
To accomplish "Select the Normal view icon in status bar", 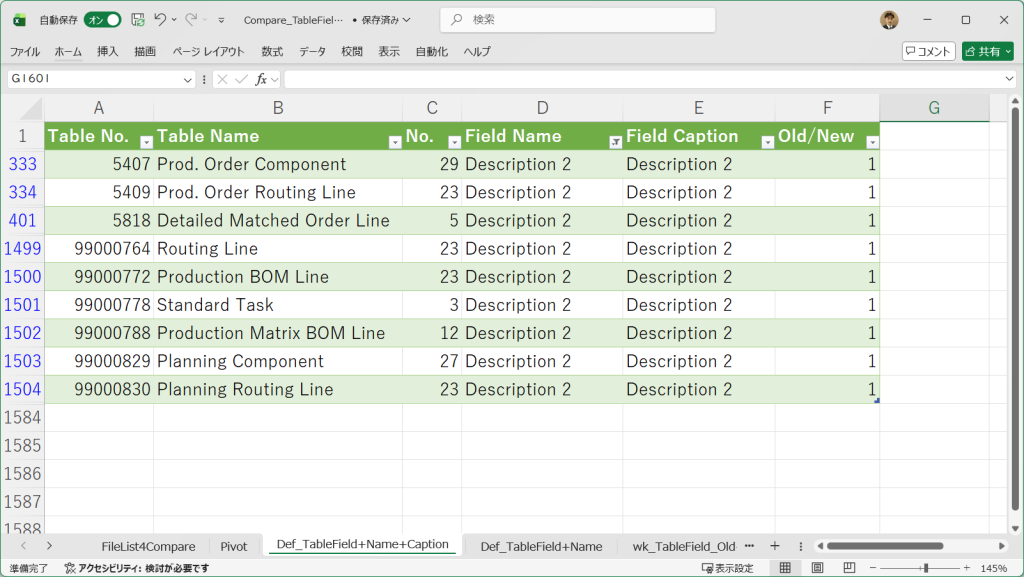I will click(786, 568).
